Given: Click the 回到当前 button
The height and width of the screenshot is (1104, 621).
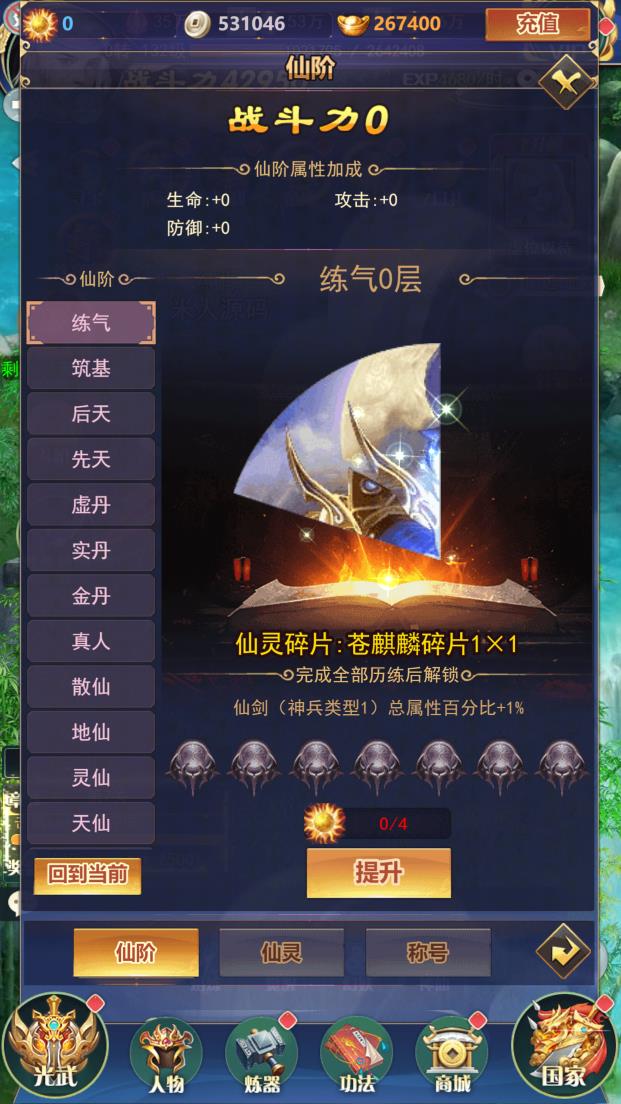Looking at the screenshot, I should coord(87,876).
